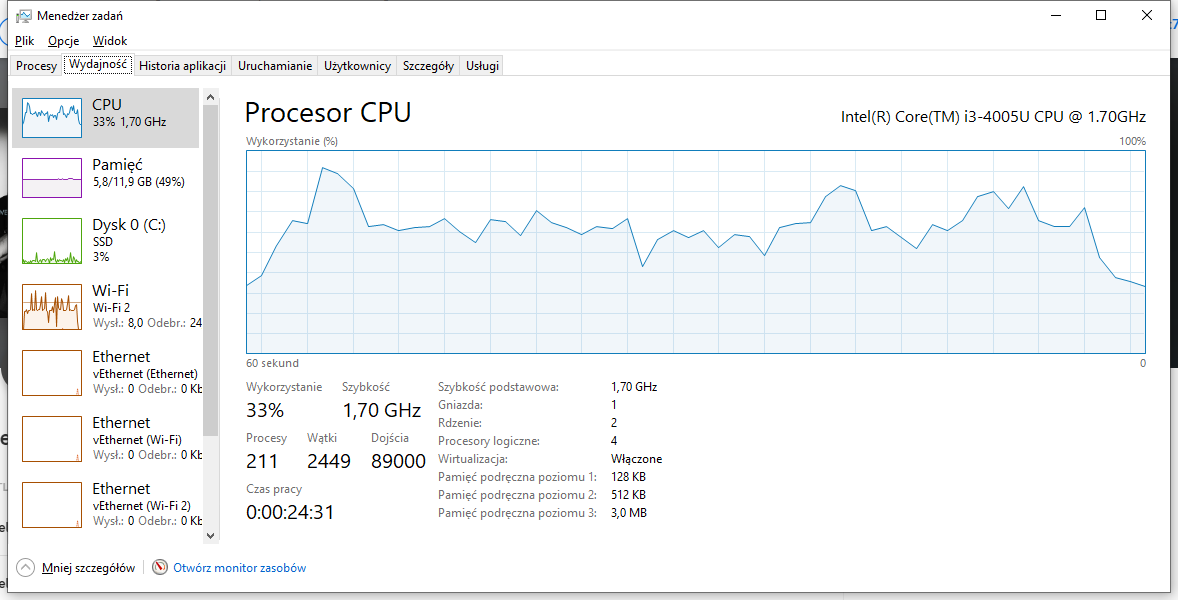Select Dysk 0 (C:) performance icon
The width and height of the screenshot is (1178, 600).
(52, 241)
